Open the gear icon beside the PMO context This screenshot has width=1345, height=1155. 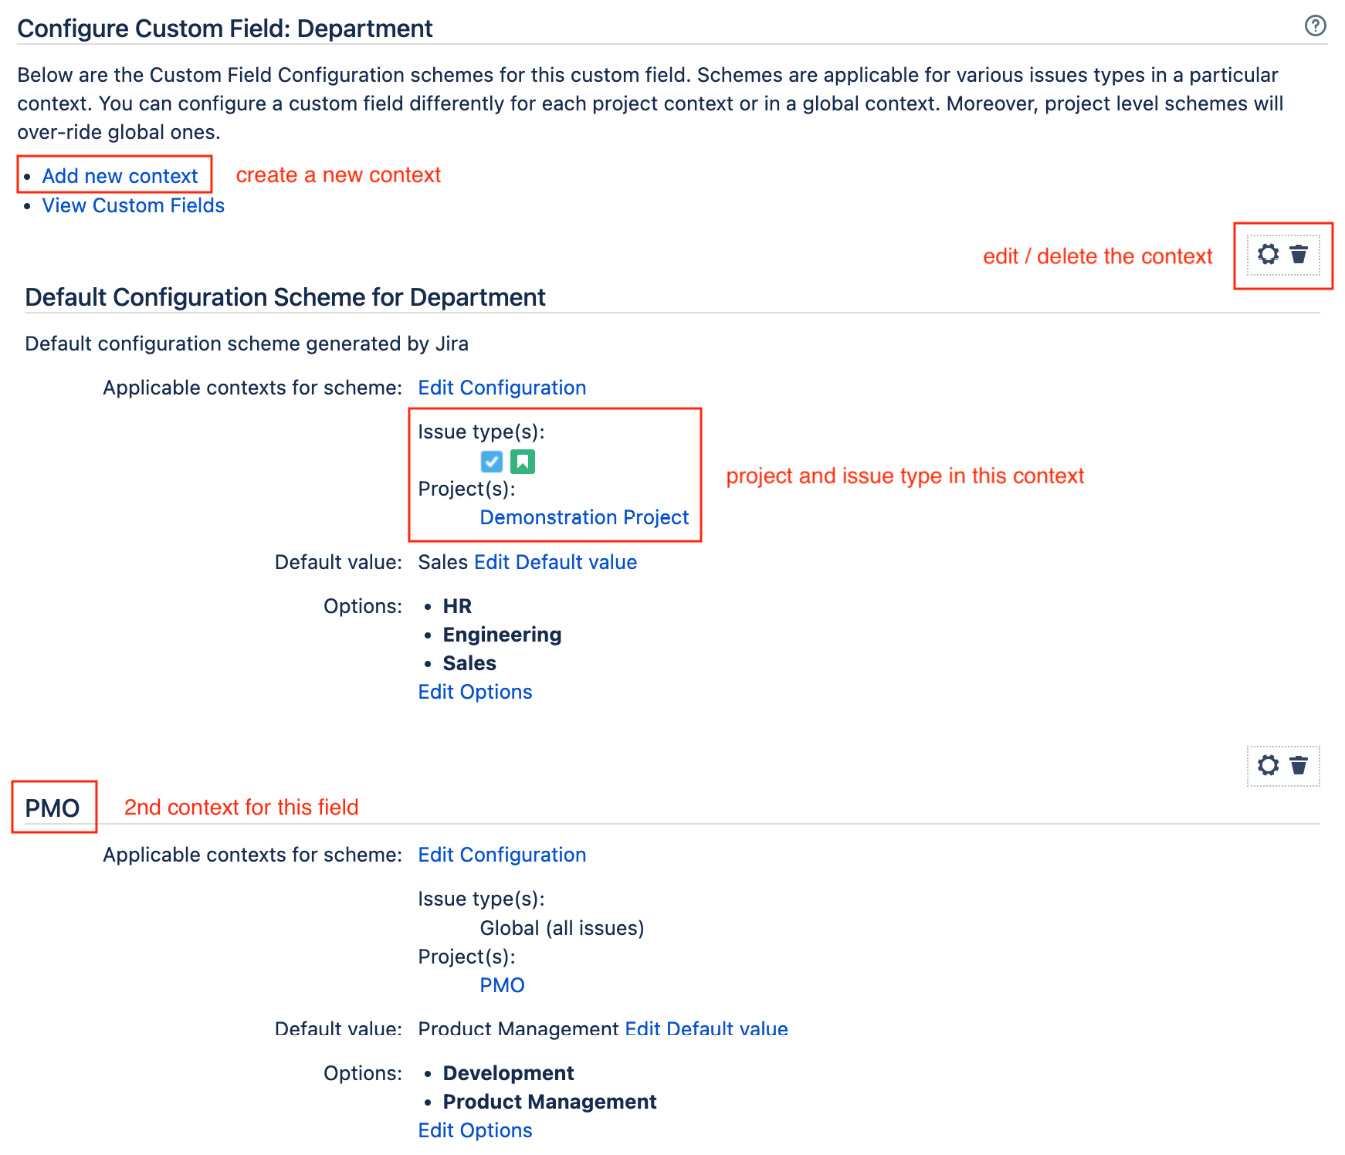click(x=1268, y=766)
